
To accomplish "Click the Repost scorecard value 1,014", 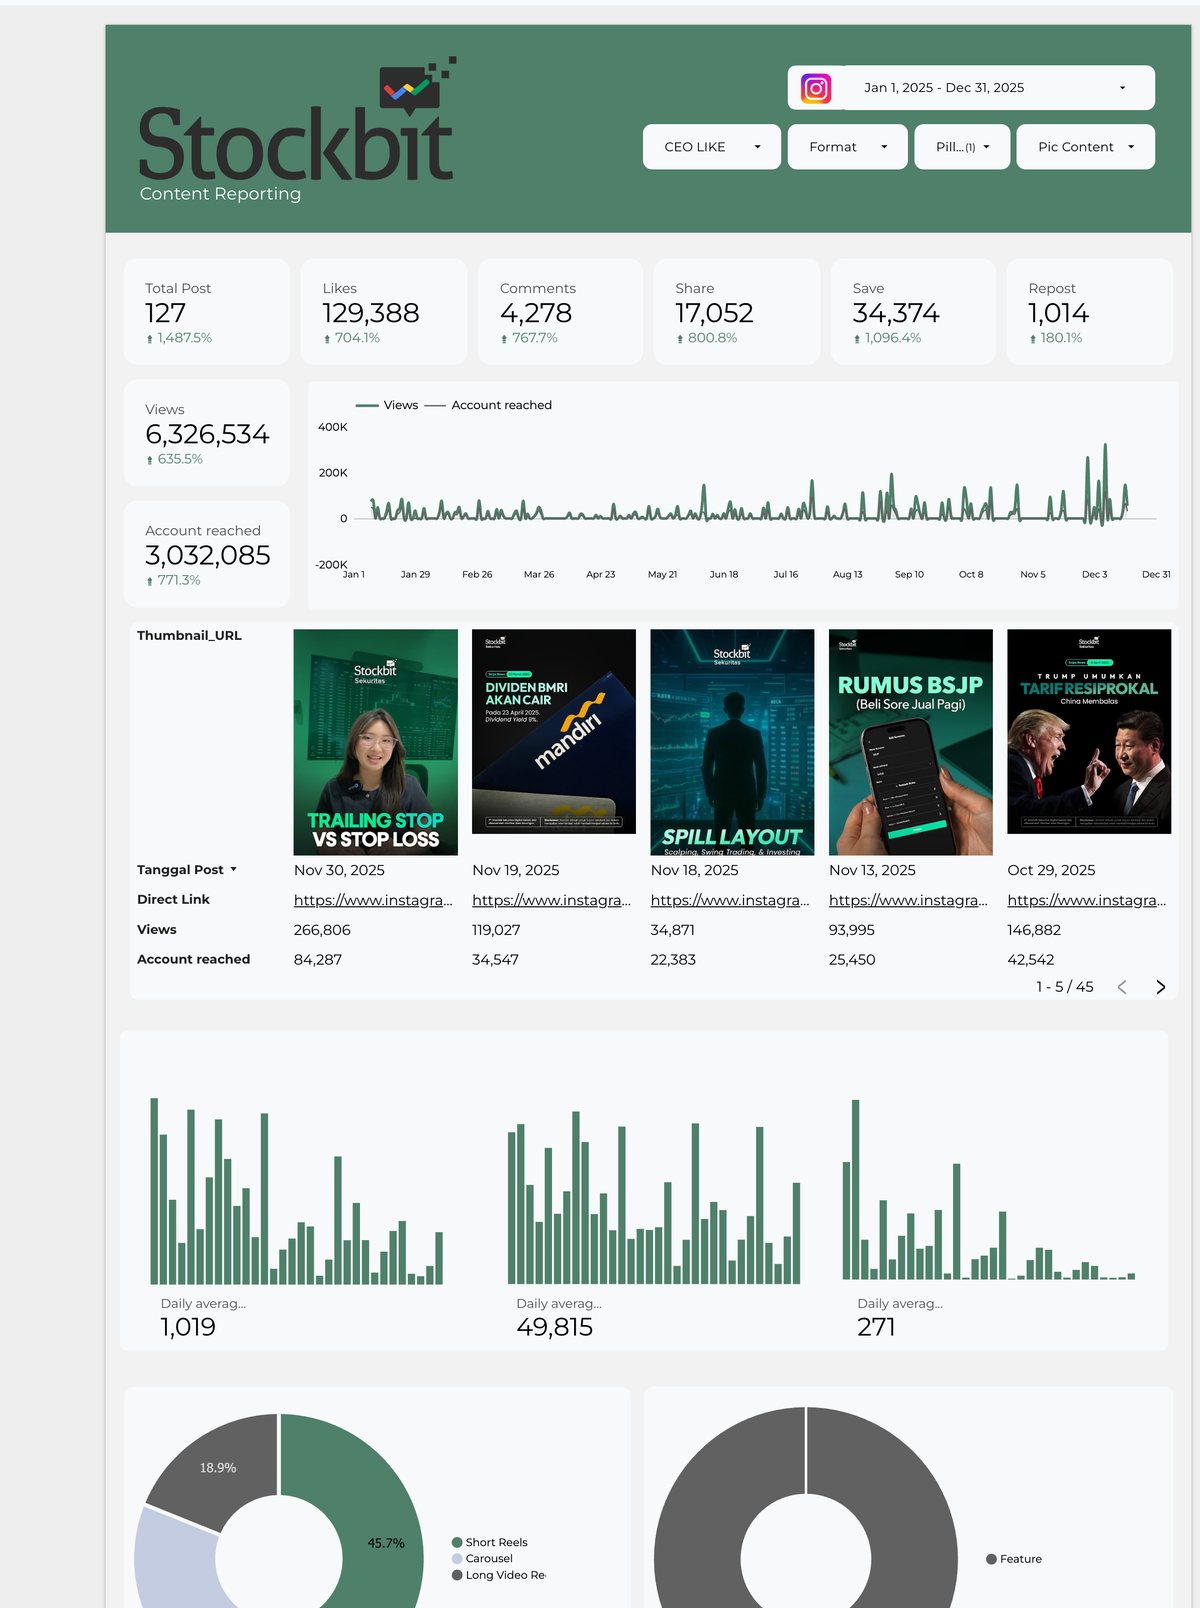I will click(x=1058, y=313).
